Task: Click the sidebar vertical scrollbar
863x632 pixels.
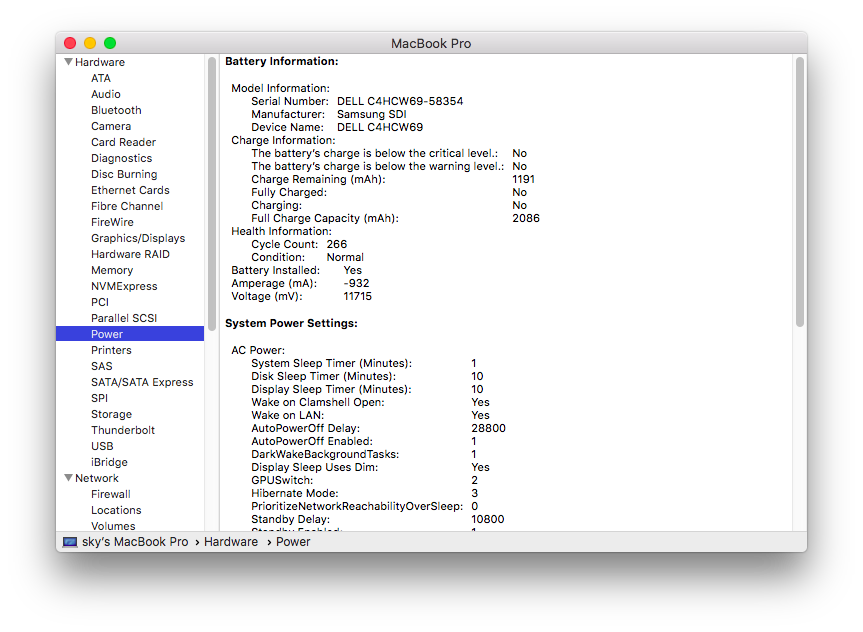Action: (x=212, y=194)
